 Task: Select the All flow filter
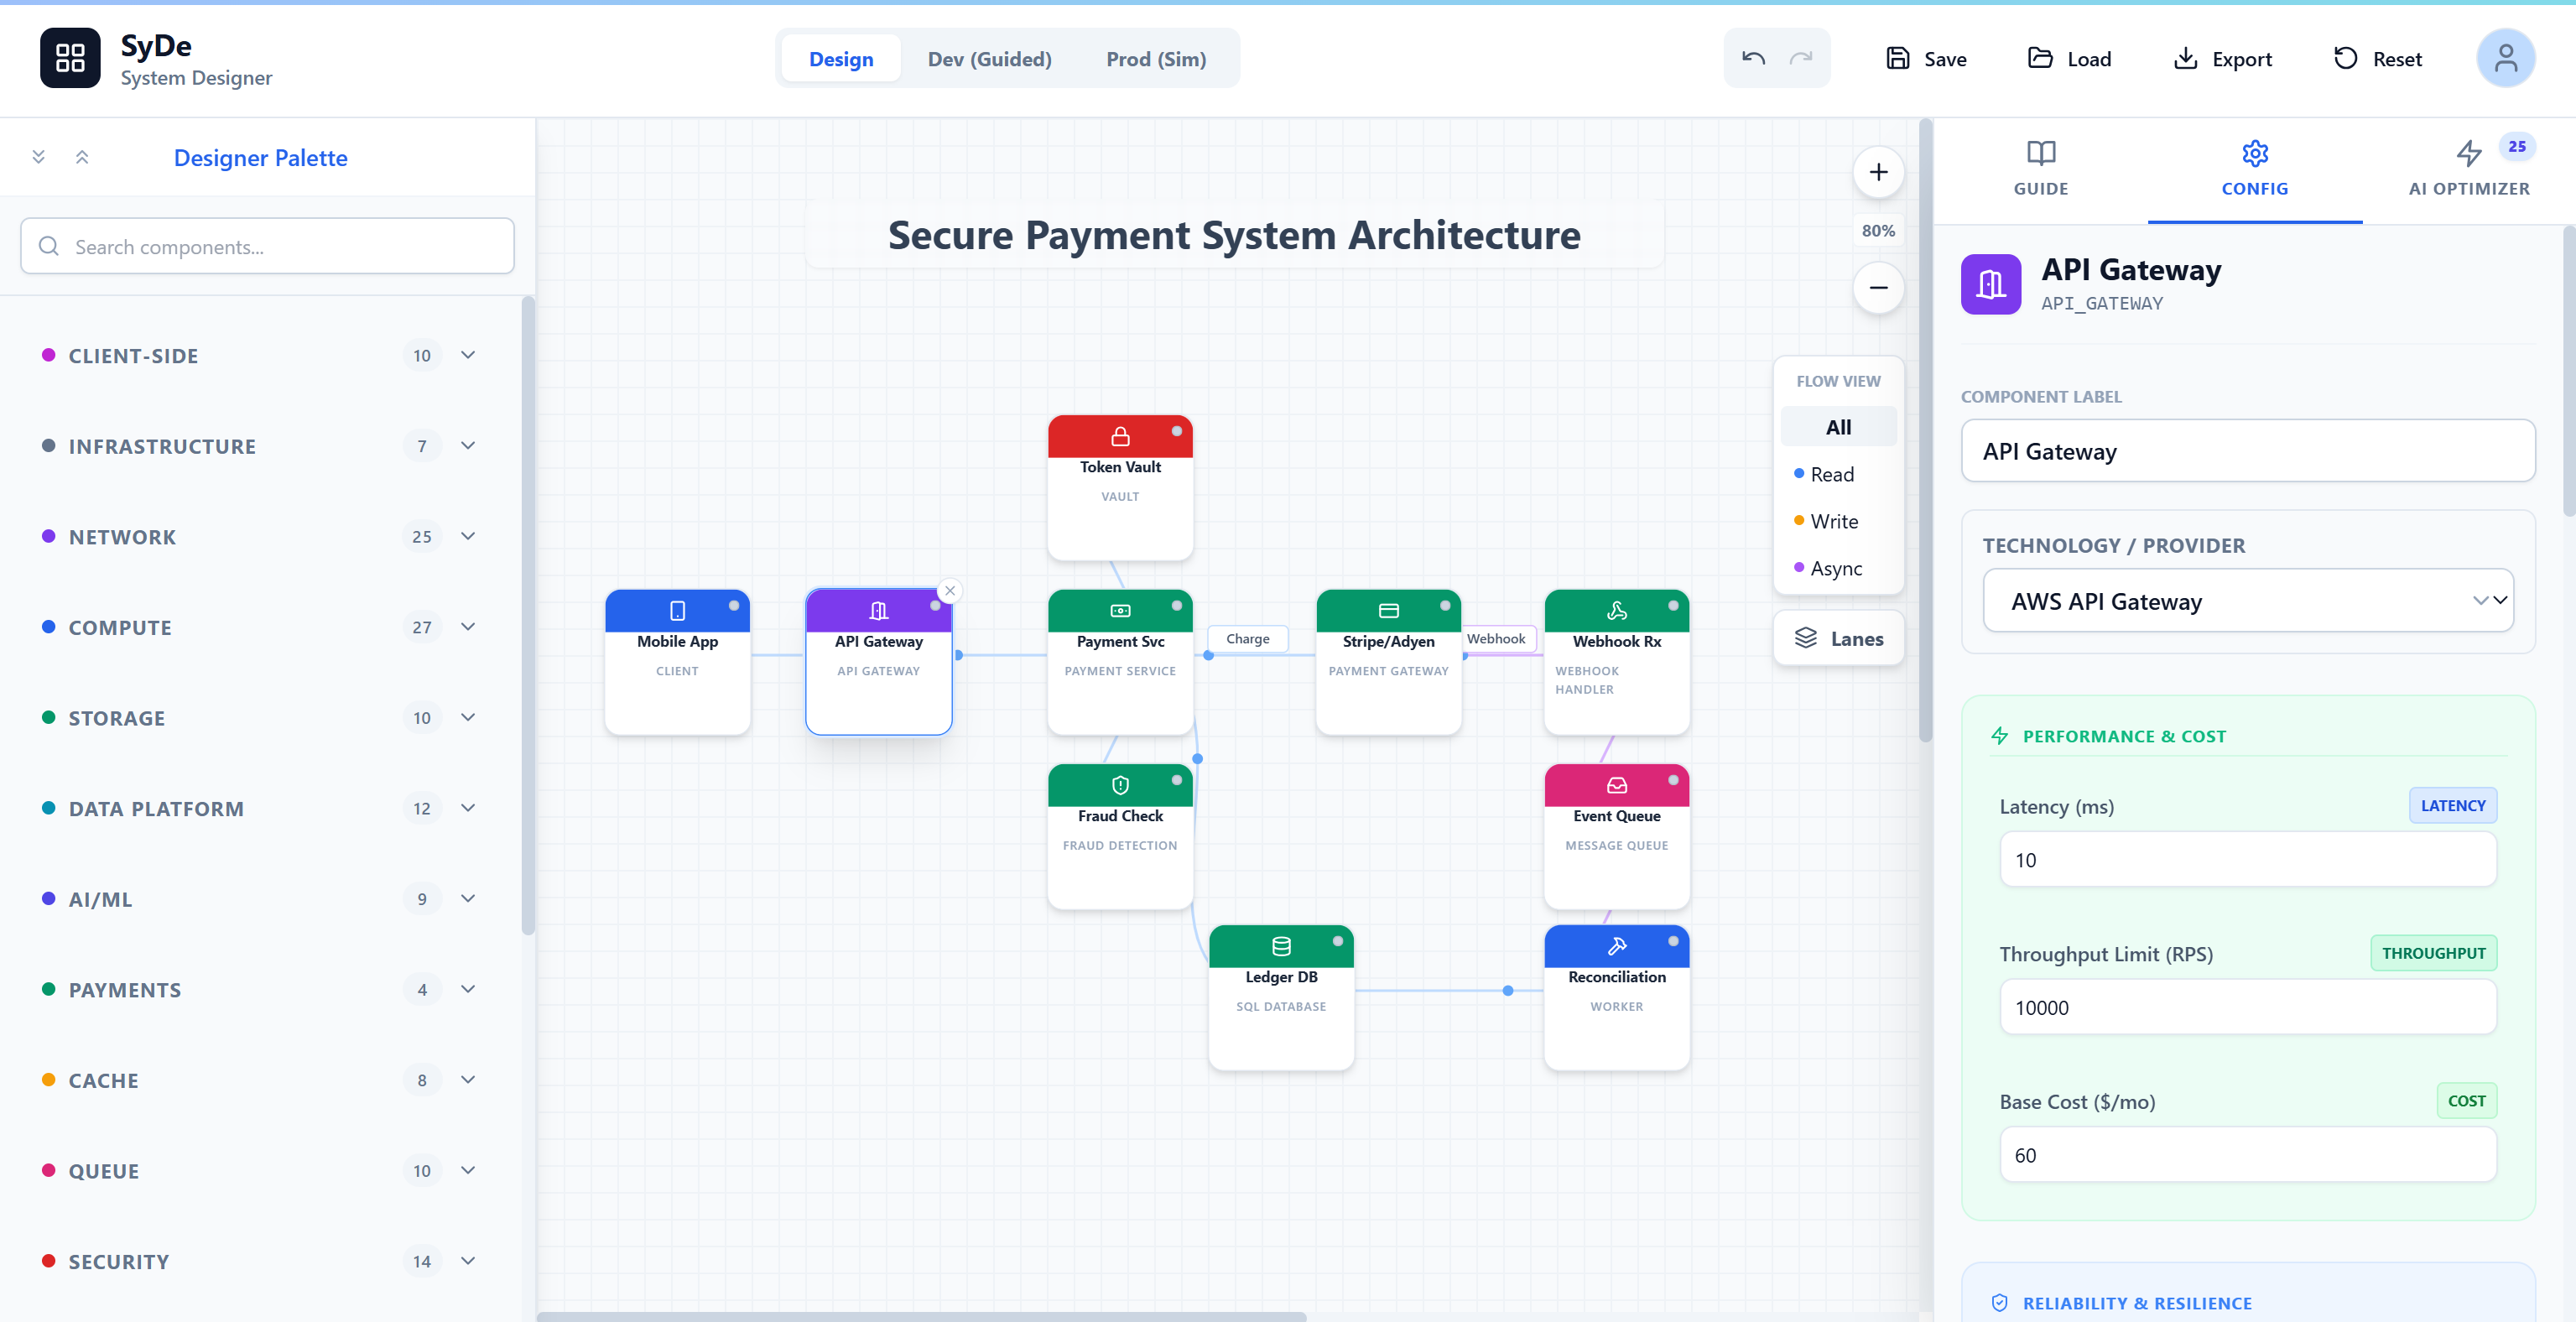pos(1837,426)
